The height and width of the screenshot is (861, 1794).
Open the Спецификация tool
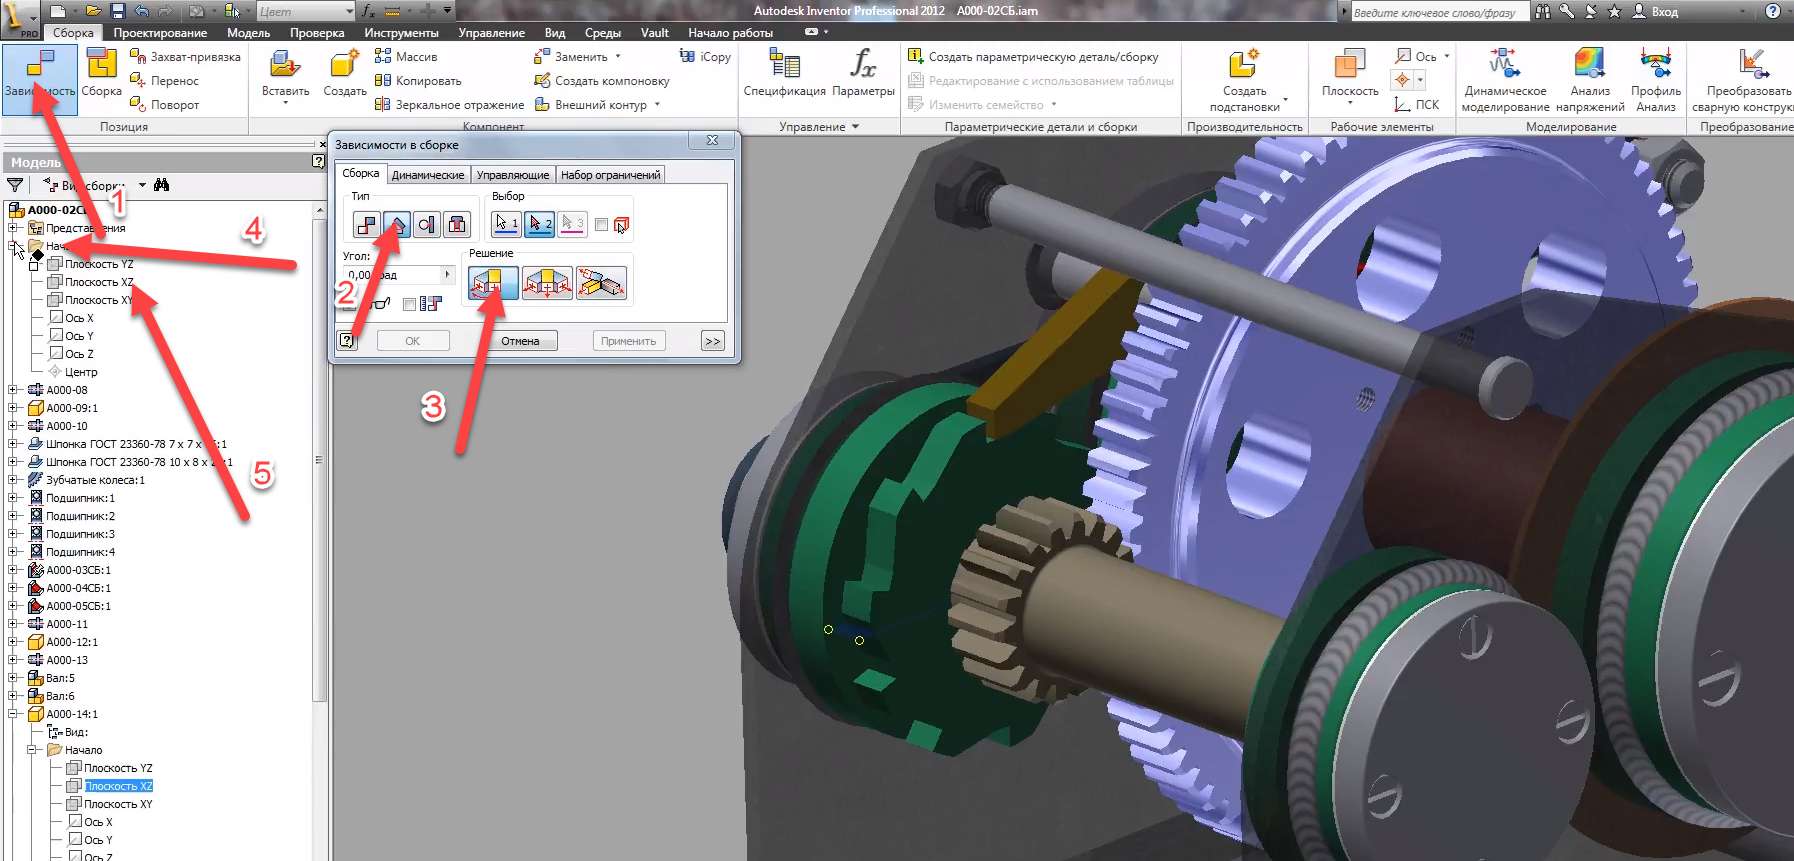(x=785, y=73)
